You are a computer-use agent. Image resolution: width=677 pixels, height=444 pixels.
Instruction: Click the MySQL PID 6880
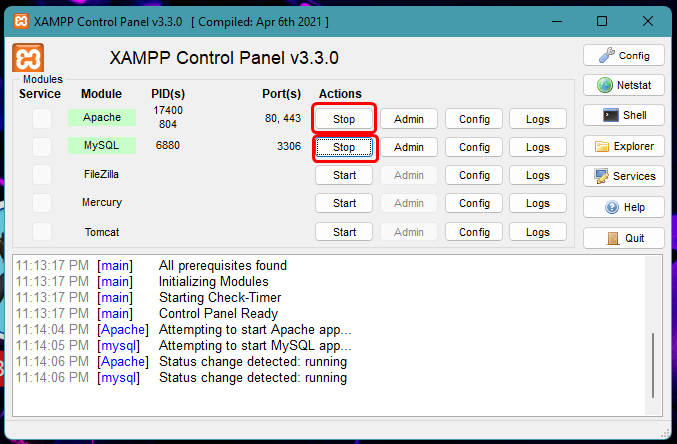(x=168, y=145)
